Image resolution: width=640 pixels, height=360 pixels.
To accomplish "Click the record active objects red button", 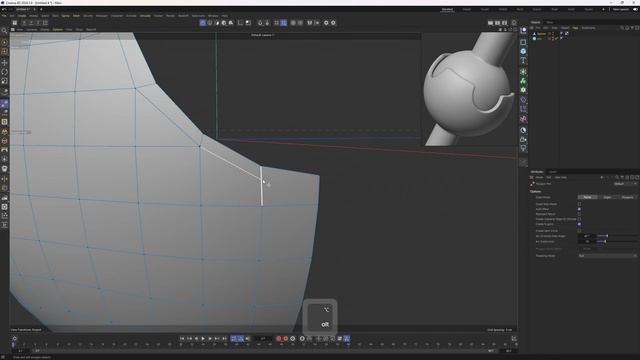I will (279, 338).
